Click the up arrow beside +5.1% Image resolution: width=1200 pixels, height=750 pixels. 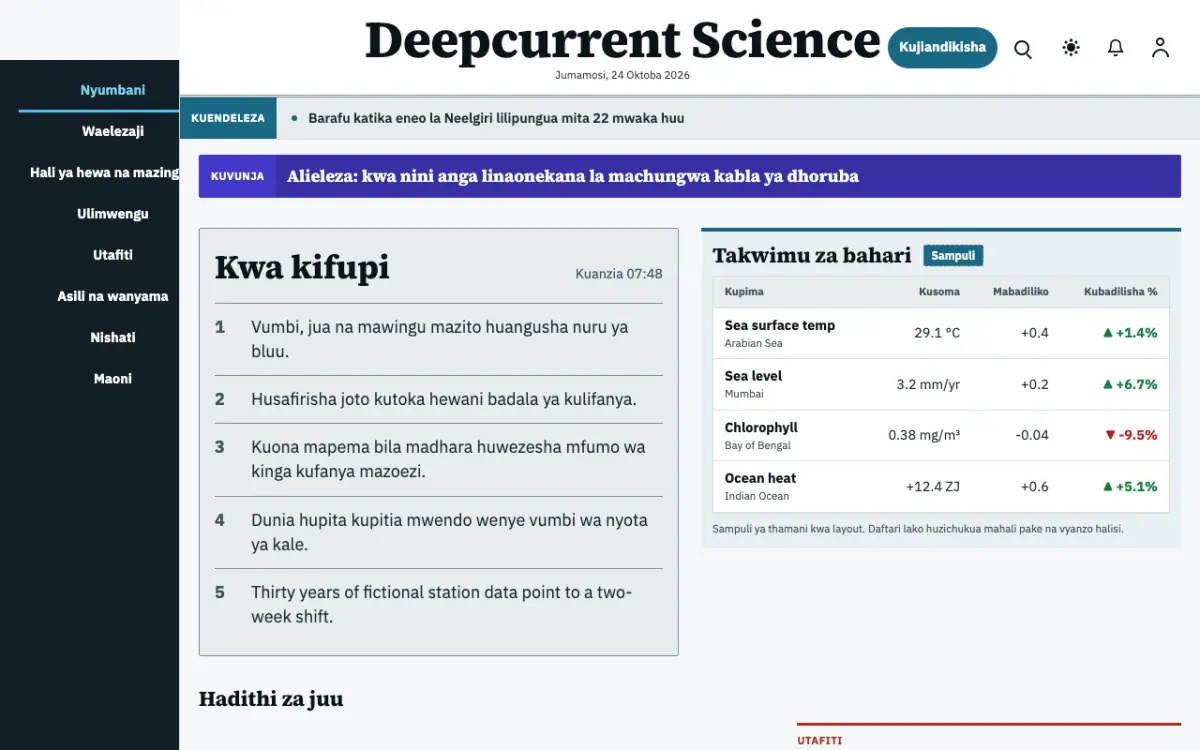coord(1108,487)
